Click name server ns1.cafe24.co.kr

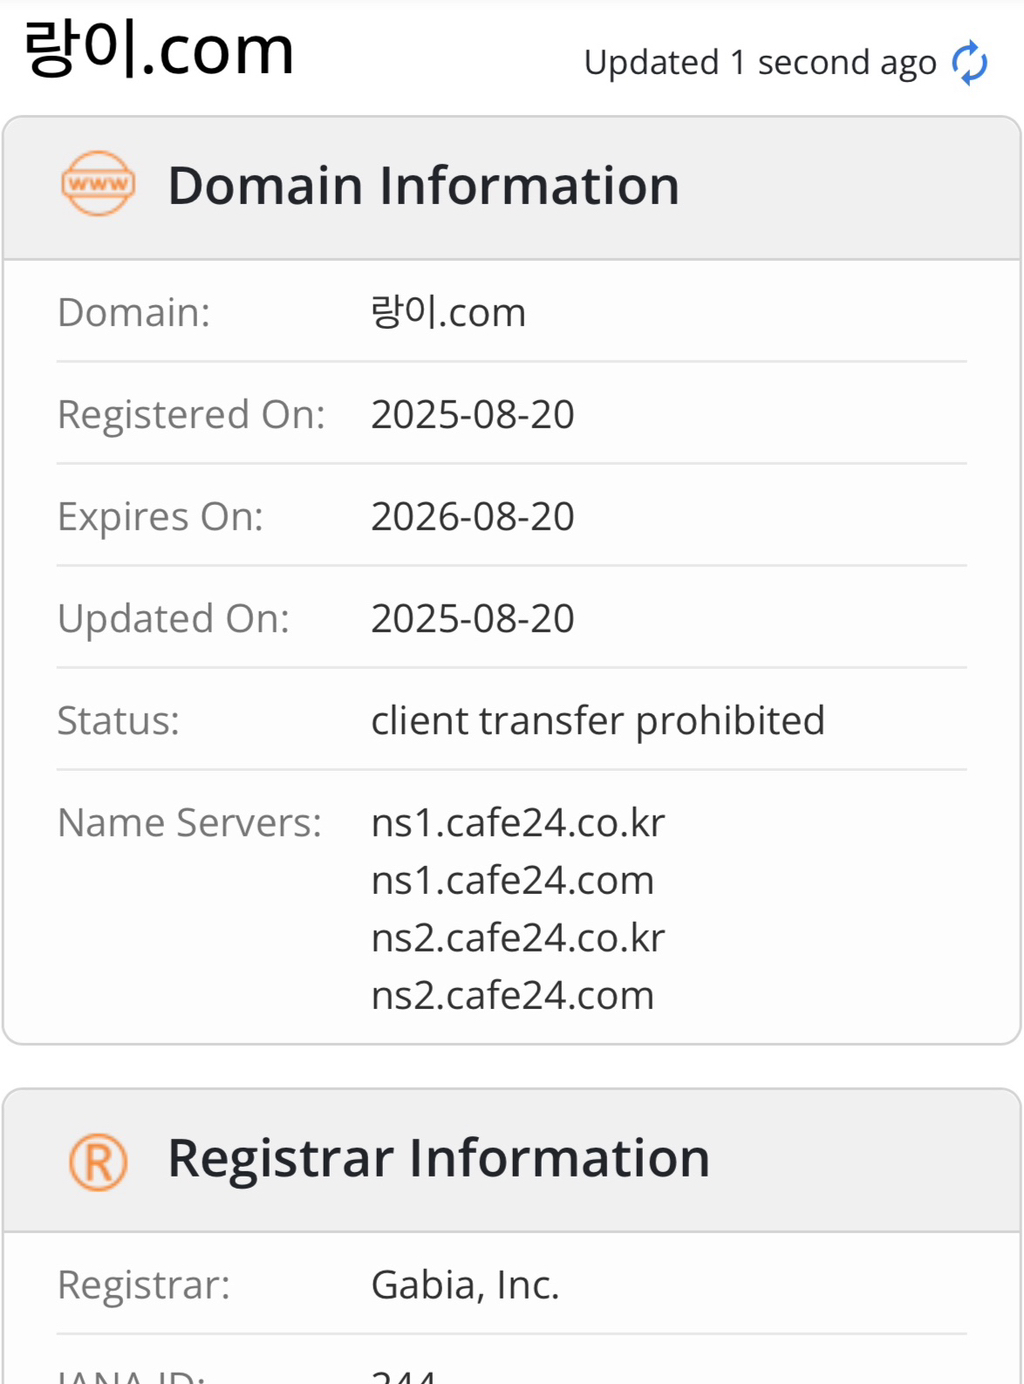coord(517,823)
